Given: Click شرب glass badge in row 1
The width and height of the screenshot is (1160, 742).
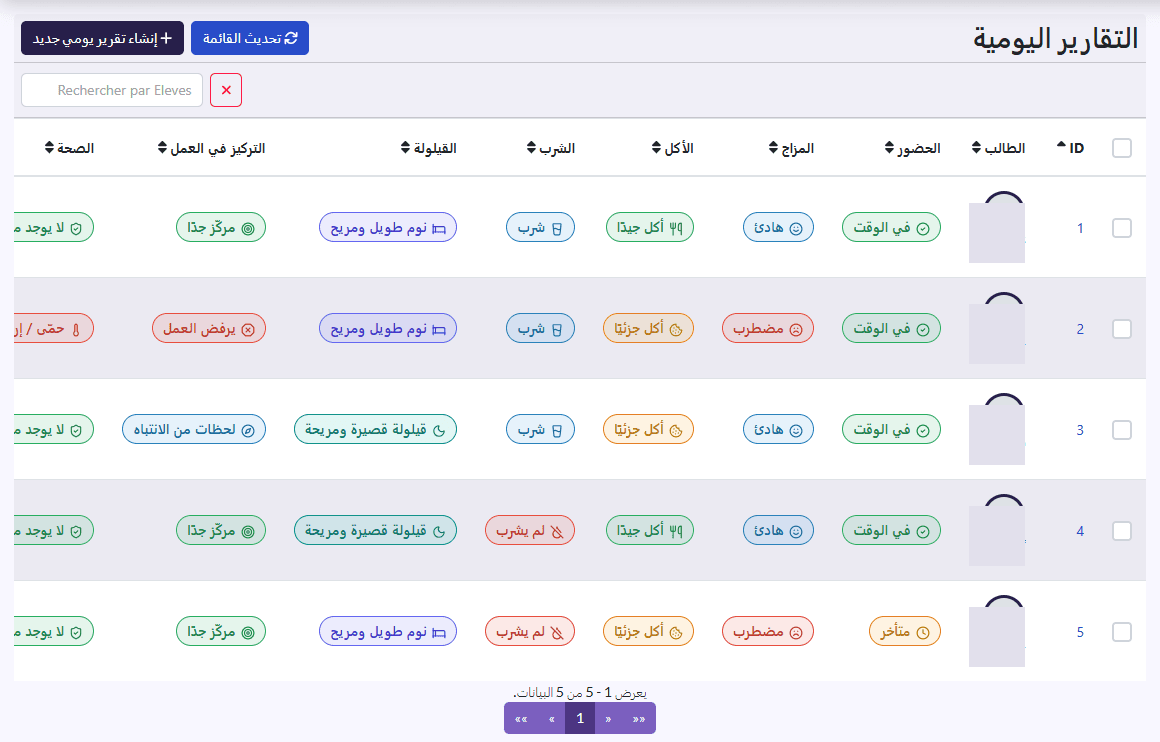Looking at the screenshot, I should click(x=540, y=227).
